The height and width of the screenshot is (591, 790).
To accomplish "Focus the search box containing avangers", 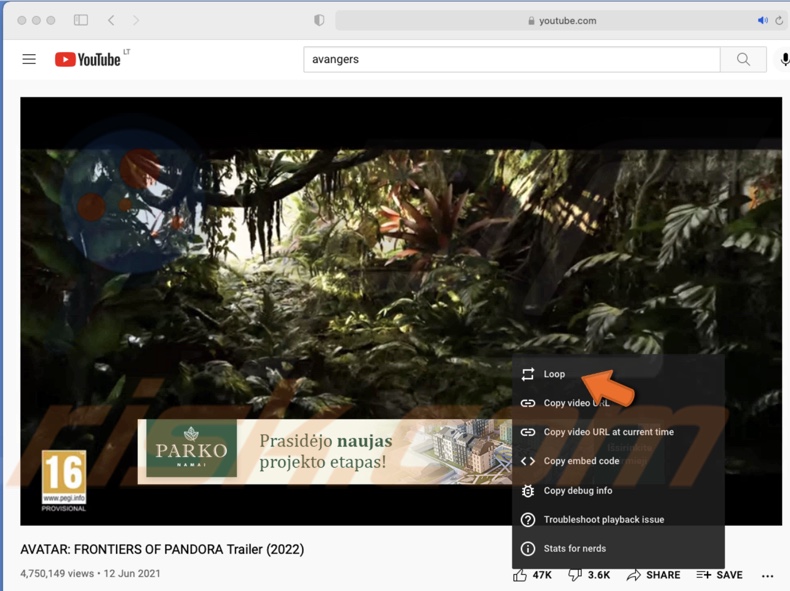I will [511, 59].
